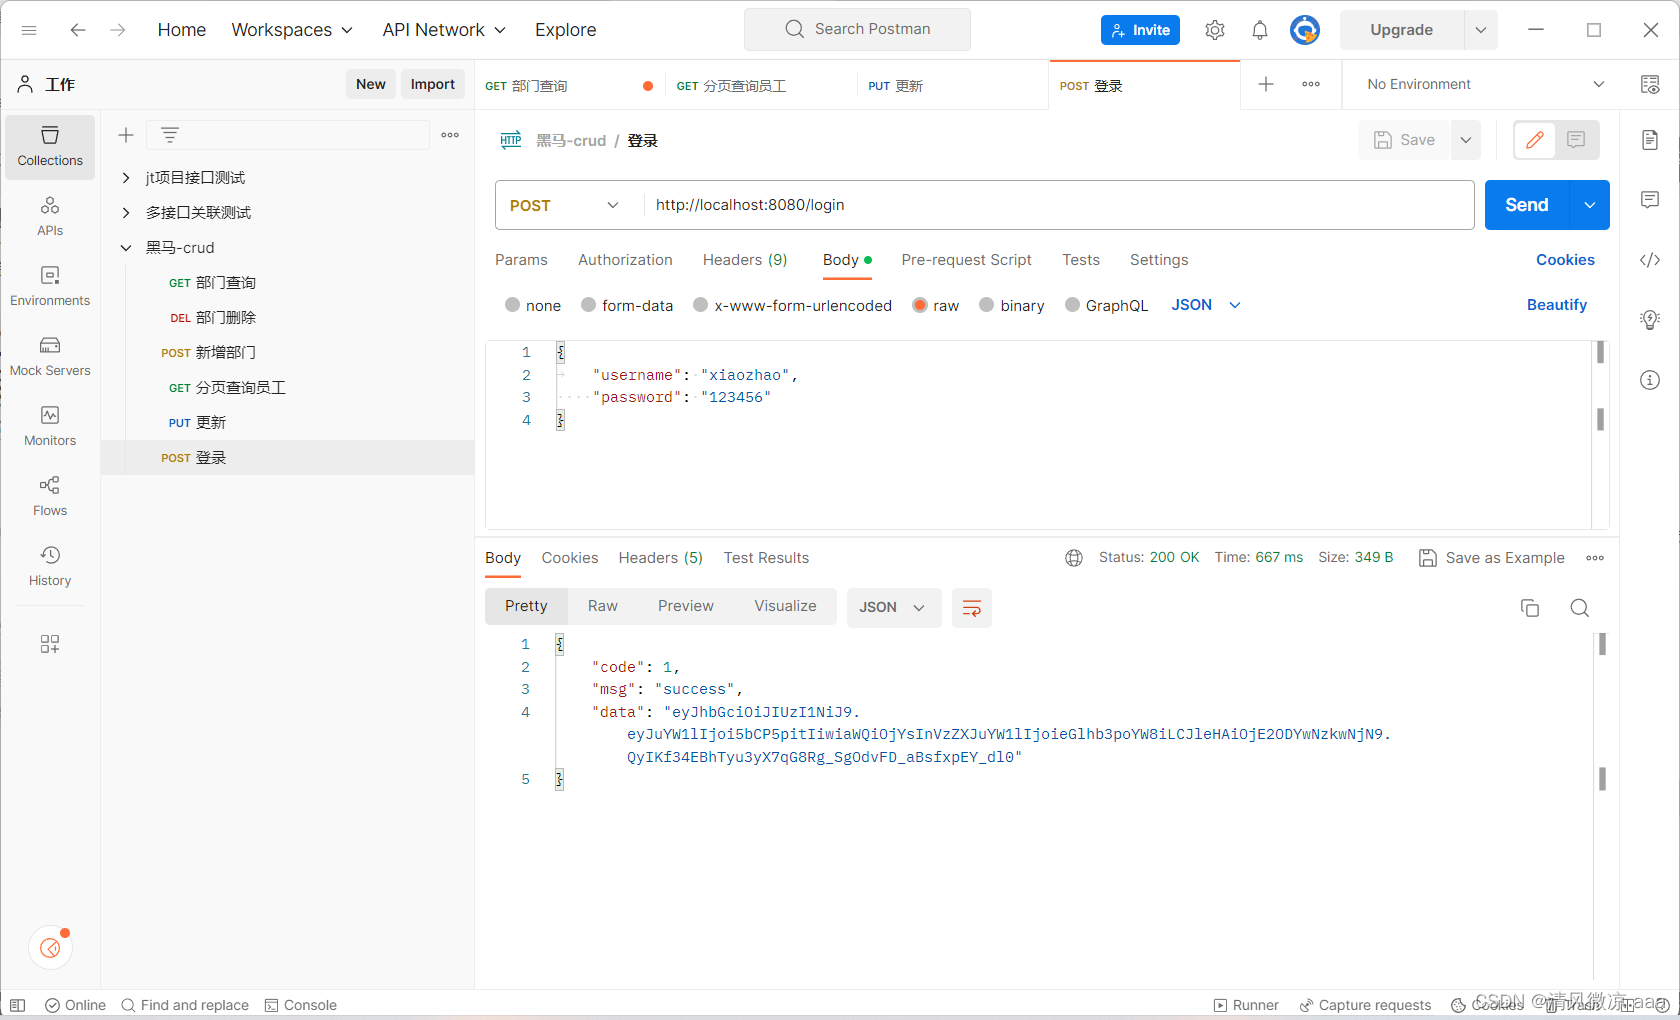Click the configure sidebar grid-plus icon

pos(50,644)
